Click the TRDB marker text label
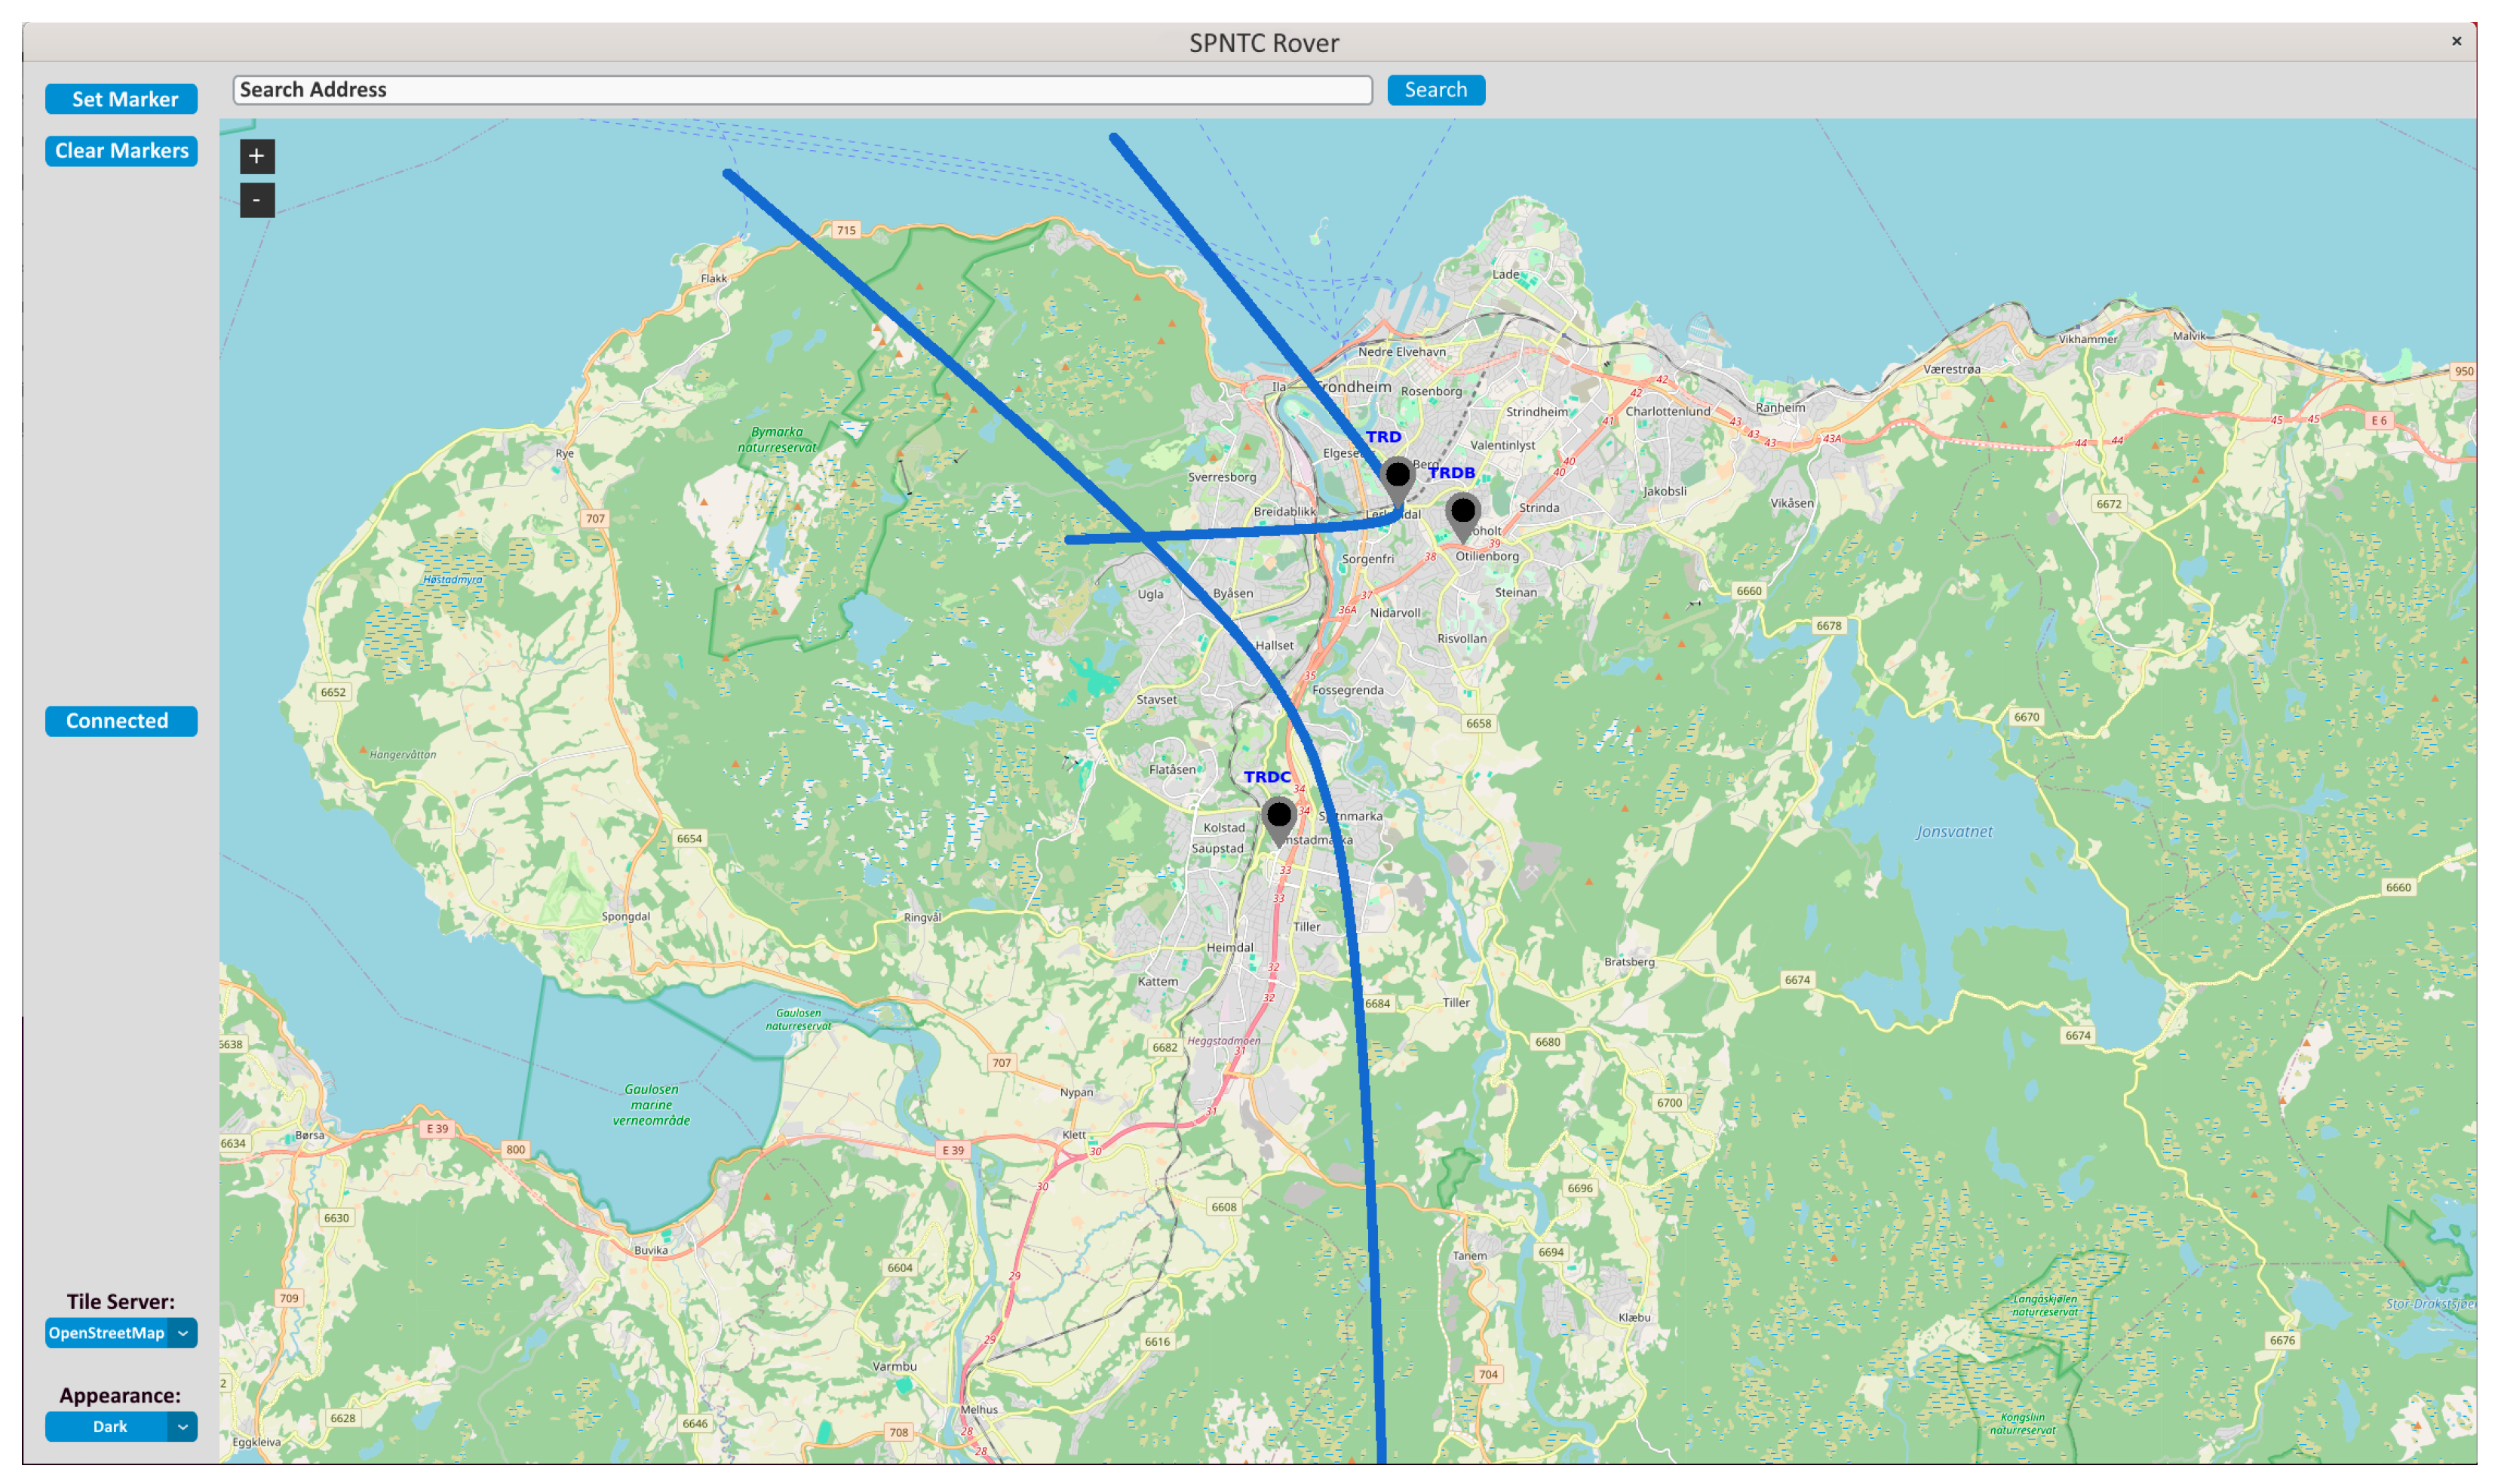This screenshot has height=1484, width=2501. pyautogui.click(x=1451, y=473)
